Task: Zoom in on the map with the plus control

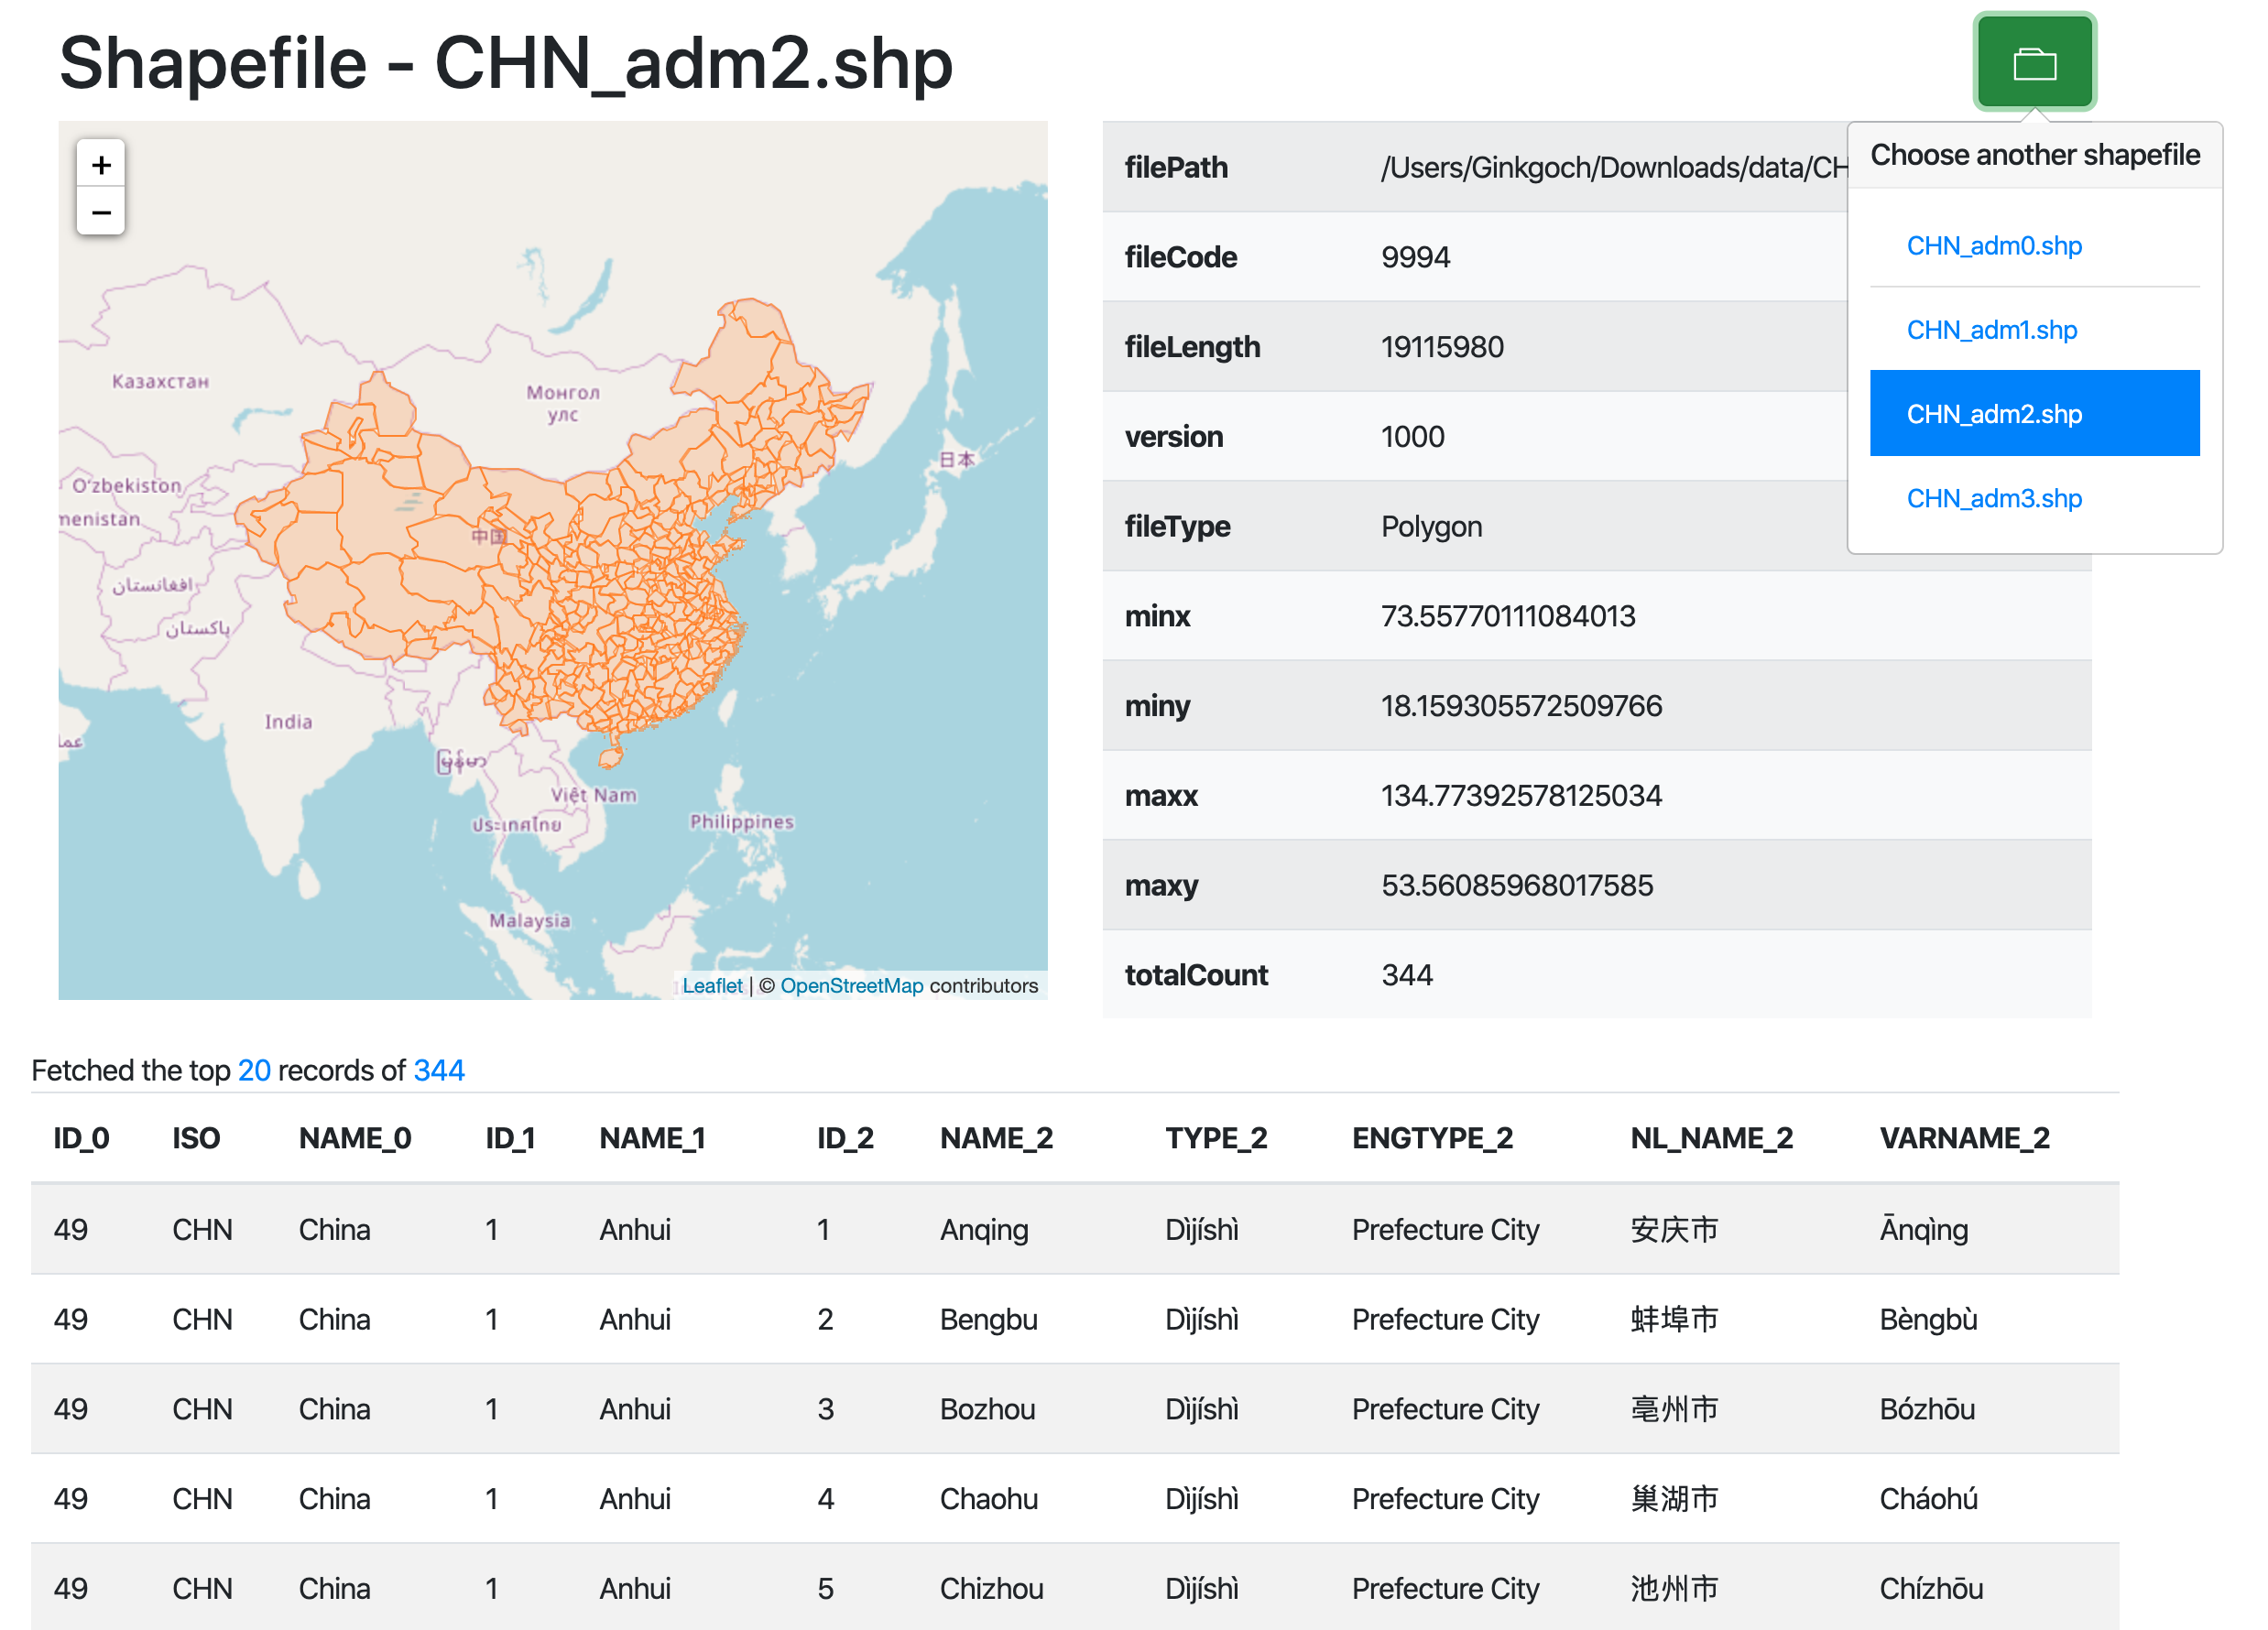Action: pos(100,164)
